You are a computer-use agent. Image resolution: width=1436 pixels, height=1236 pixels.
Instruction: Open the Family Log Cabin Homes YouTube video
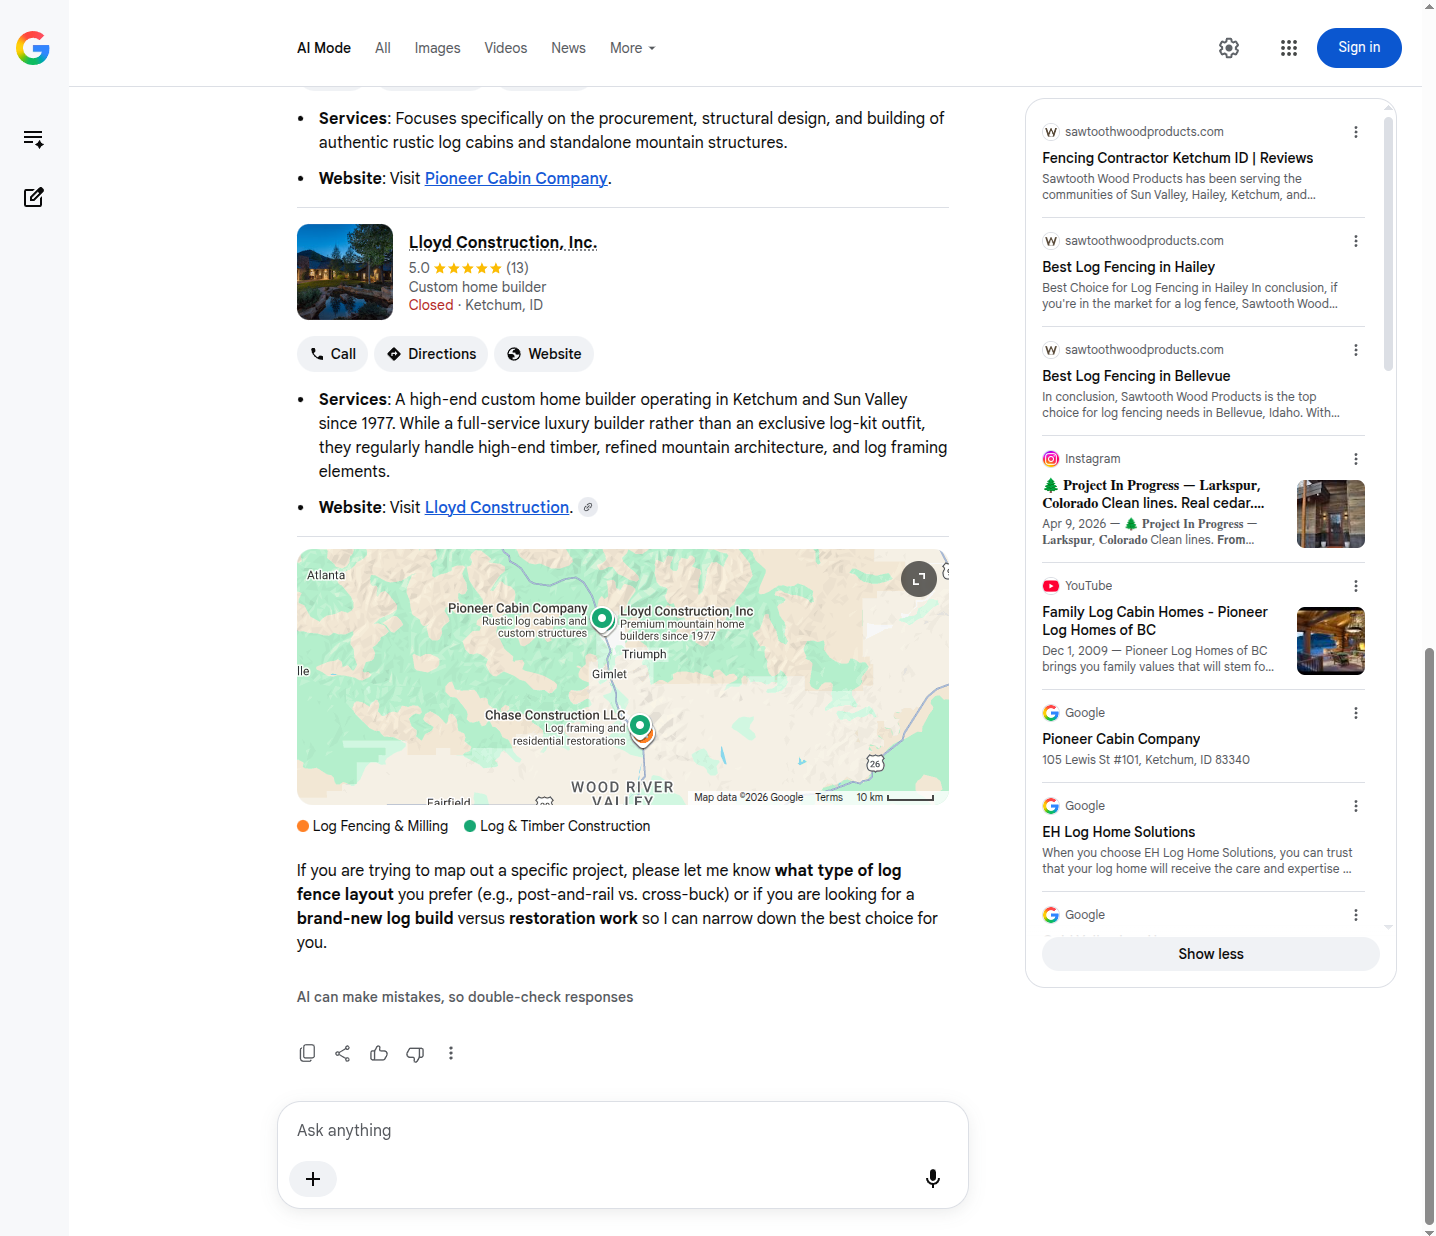pos(1155,621)
